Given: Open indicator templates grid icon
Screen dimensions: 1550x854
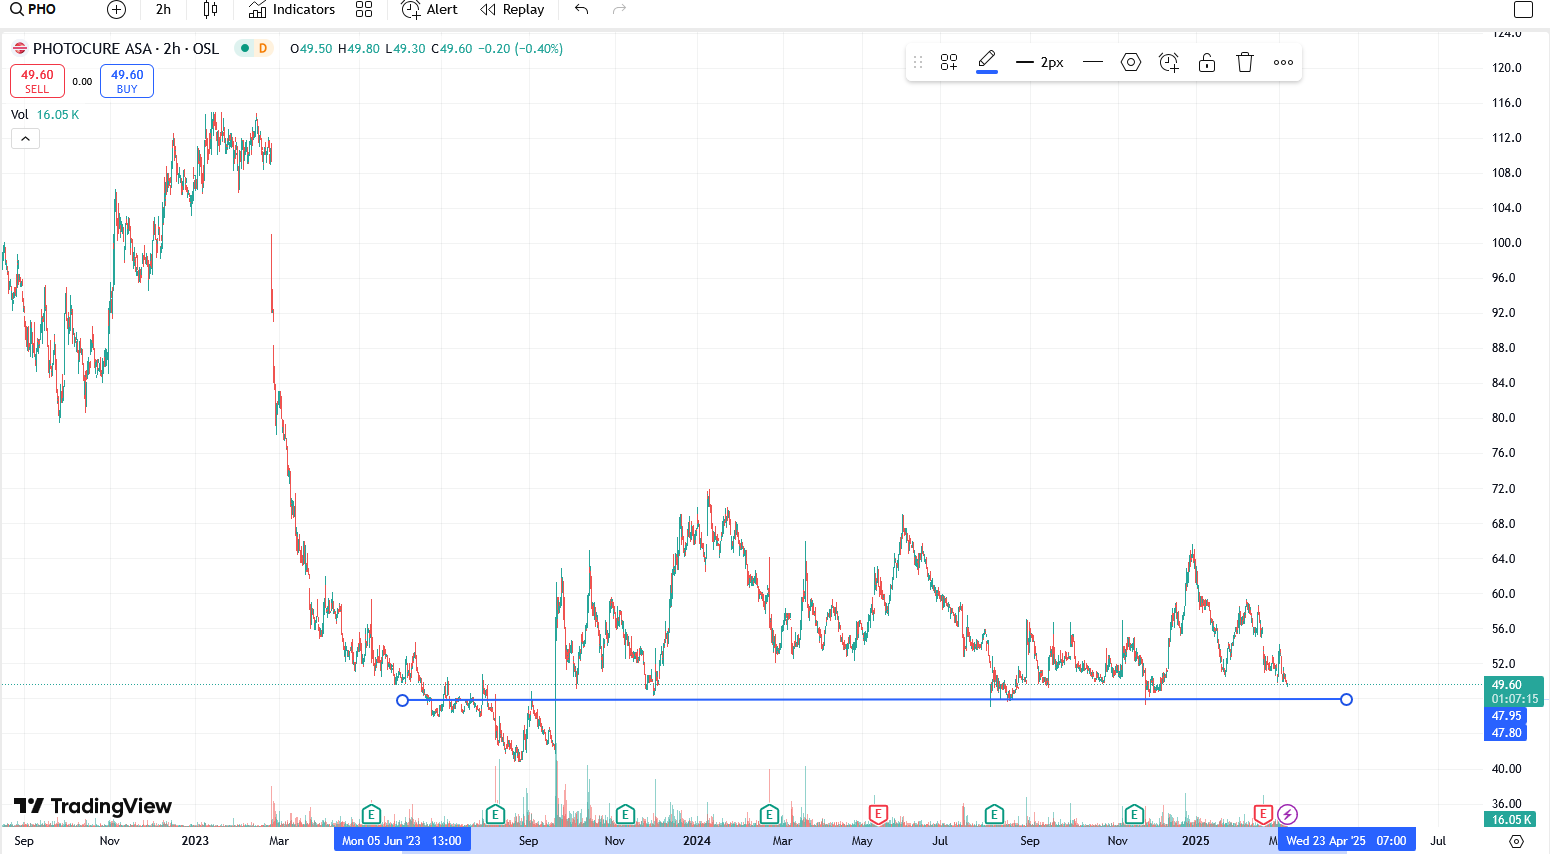Looking at the screenshot, I should (364, 9).
